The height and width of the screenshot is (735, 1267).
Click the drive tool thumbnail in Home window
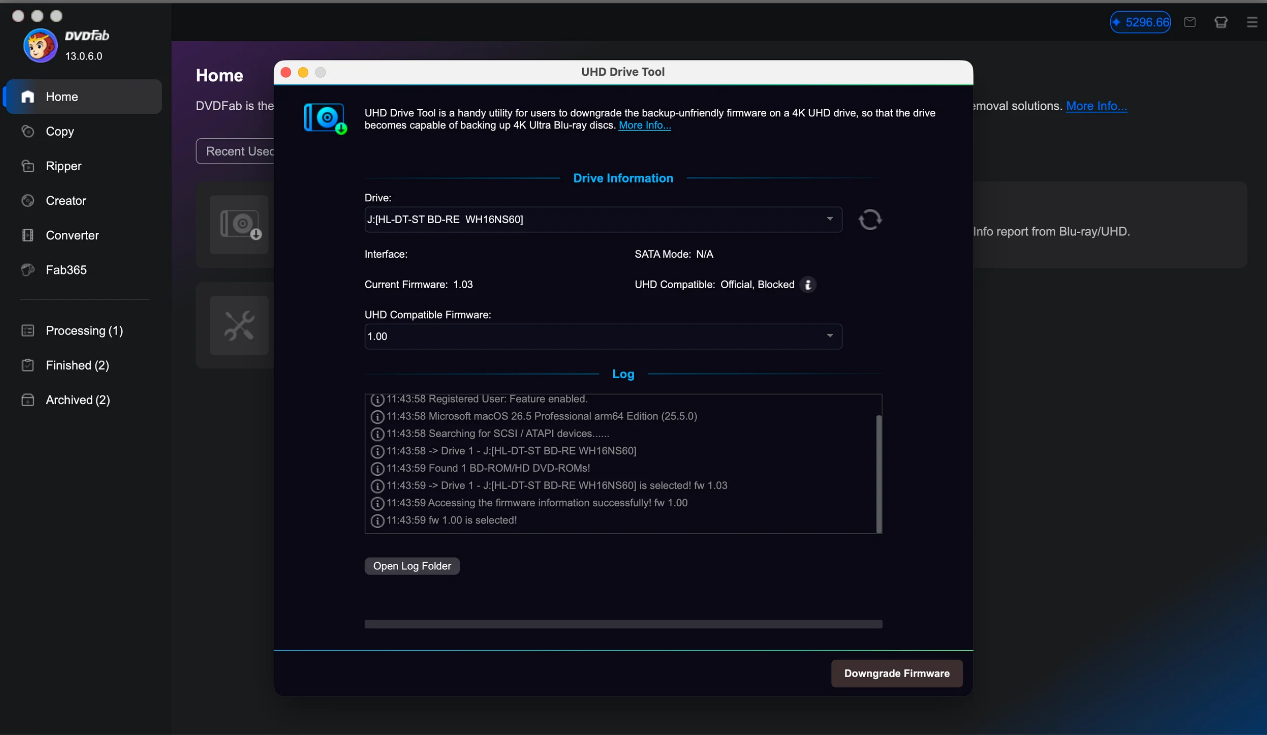pos(239,225)
